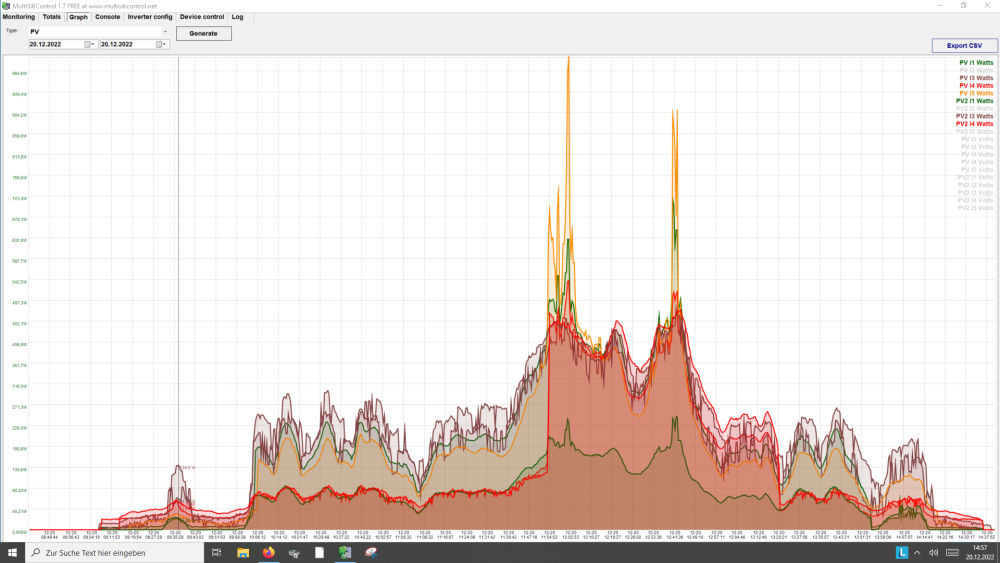Click the Export CSV button
Viewport: 1000px width, 563px height.
point(964,46)
